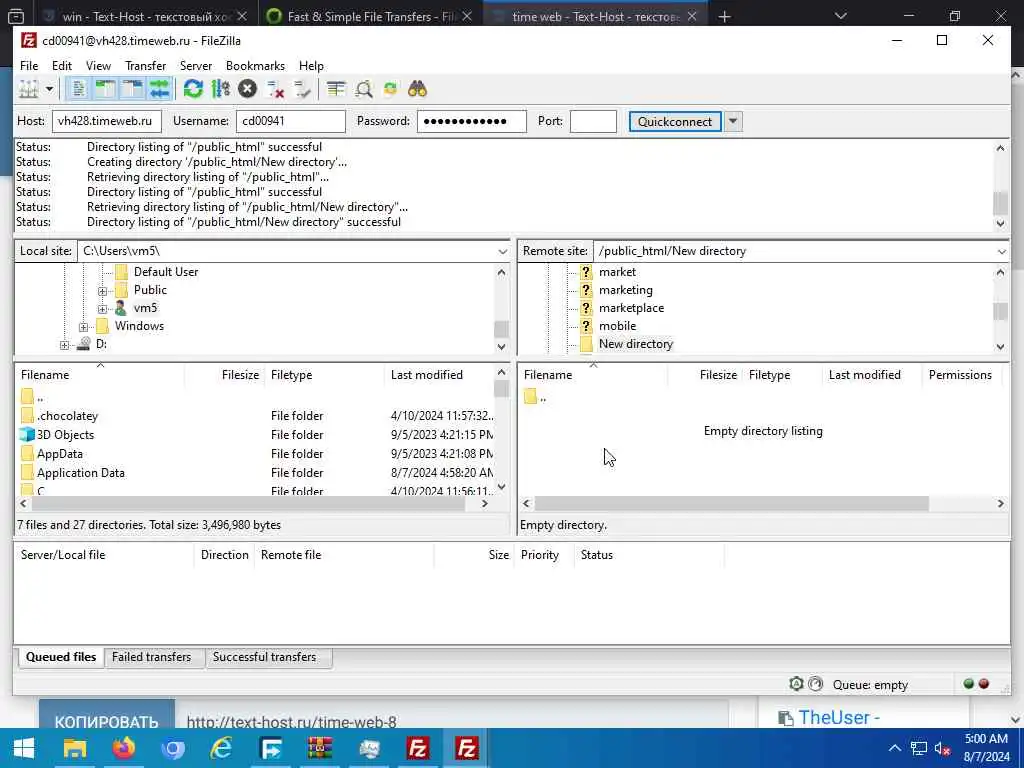Viewport: 1024px width, 768px height.
Task: Open the Quickconnect history dropdown
Action: point(733,121)
